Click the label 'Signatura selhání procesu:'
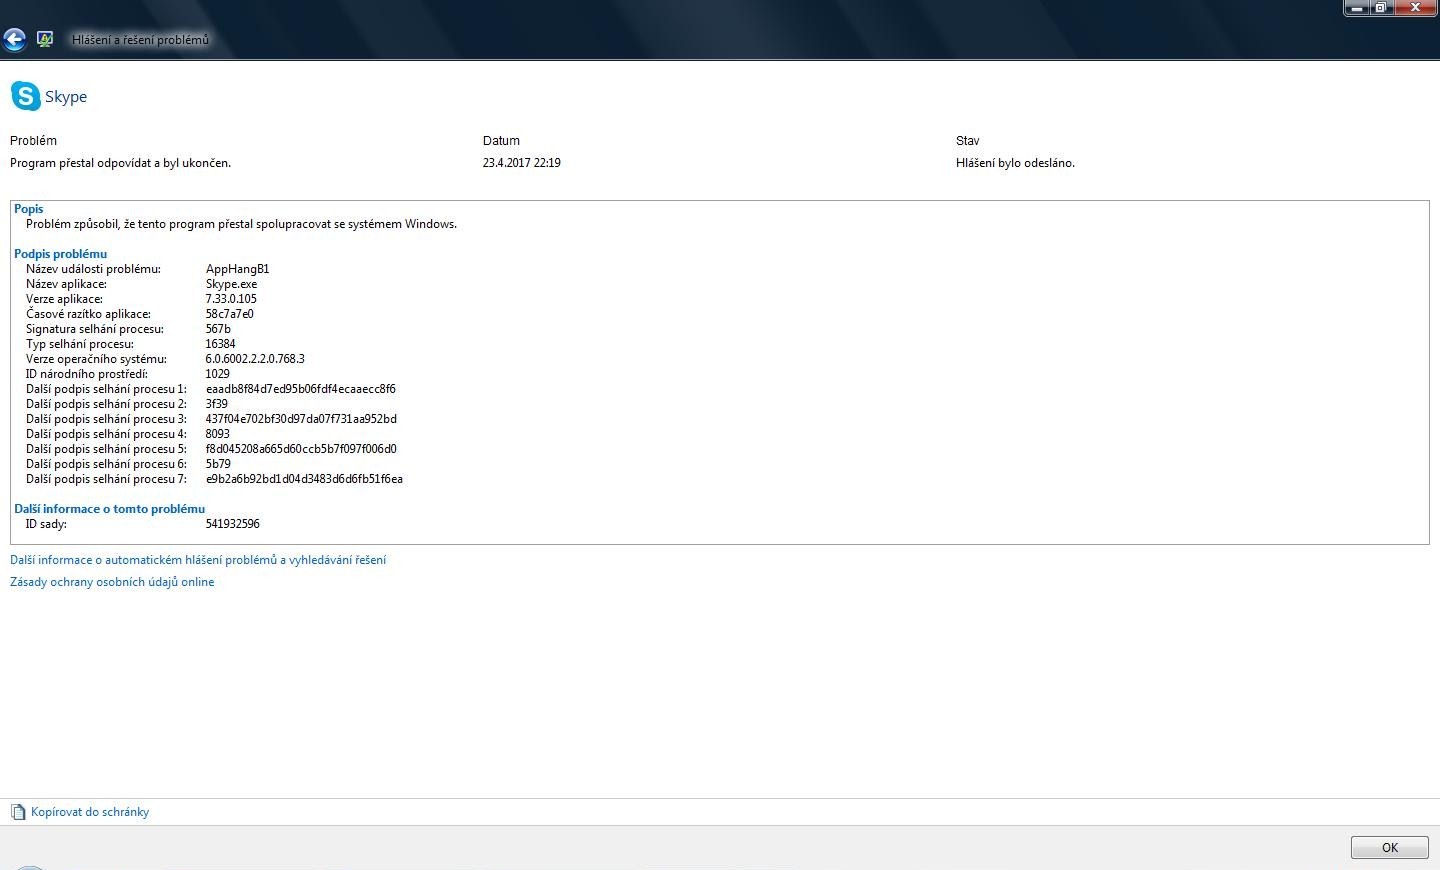 pos(95,329)
